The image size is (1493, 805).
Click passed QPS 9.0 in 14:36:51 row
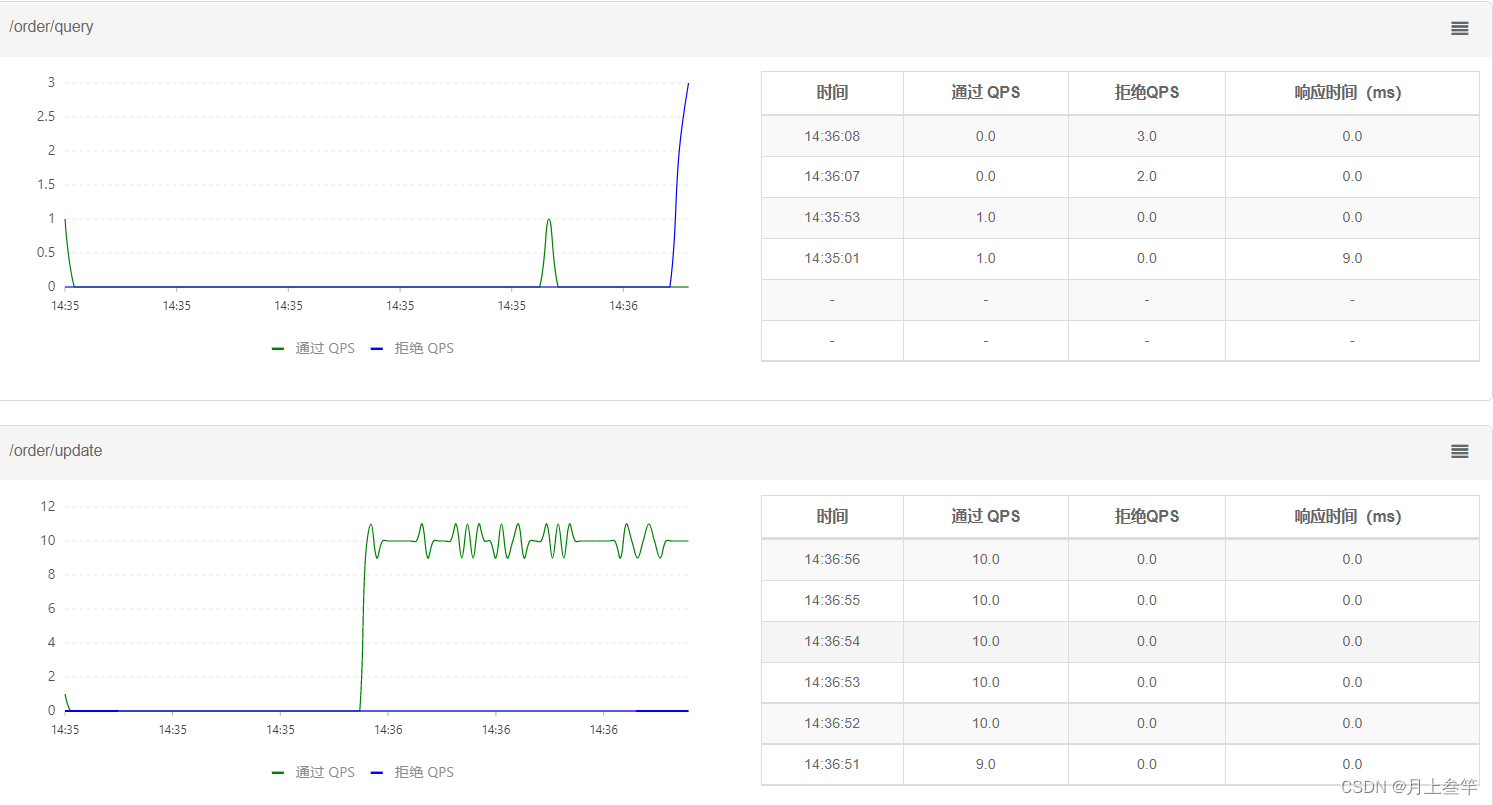986,764
